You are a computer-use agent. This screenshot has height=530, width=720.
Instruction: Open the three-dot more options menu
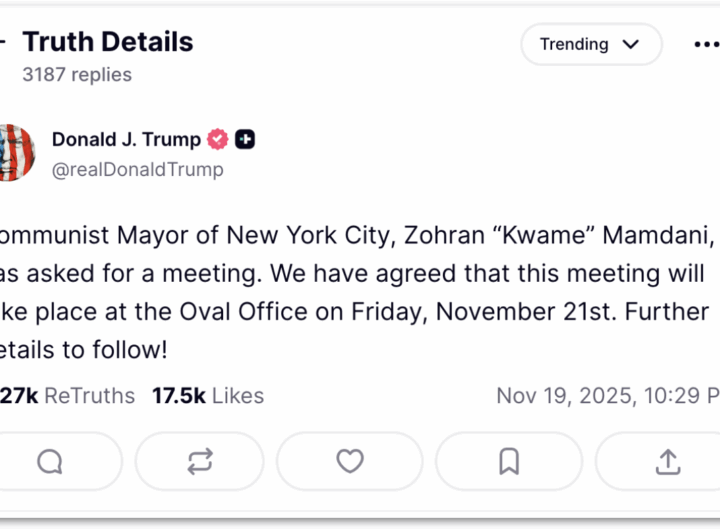point(706,45)
